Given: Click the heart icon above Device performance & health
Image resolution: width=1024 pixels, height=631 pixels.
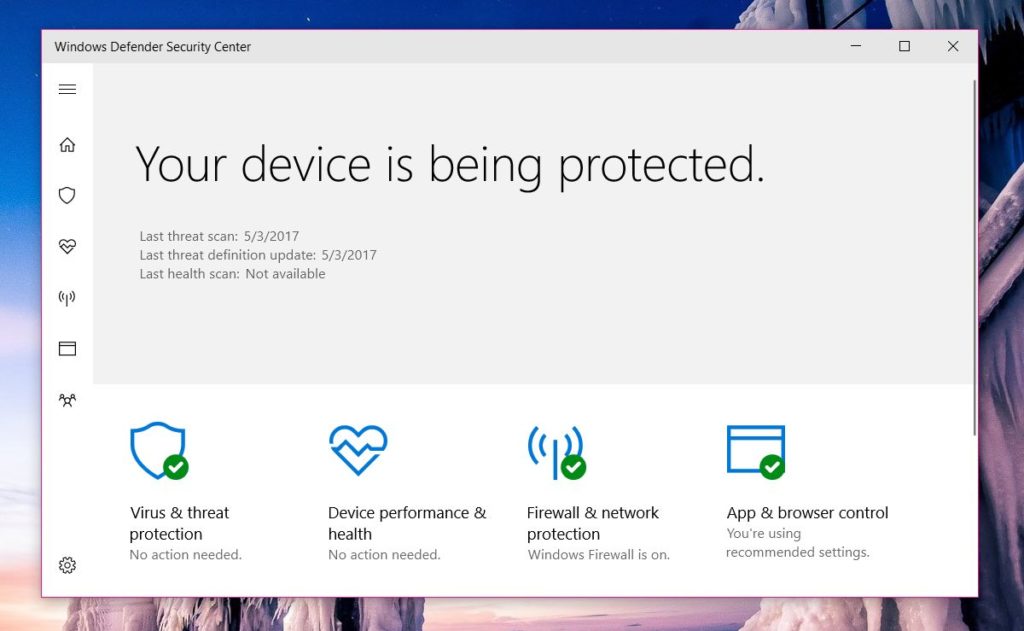Looking at the screenshot, I should tap(358, 450).
